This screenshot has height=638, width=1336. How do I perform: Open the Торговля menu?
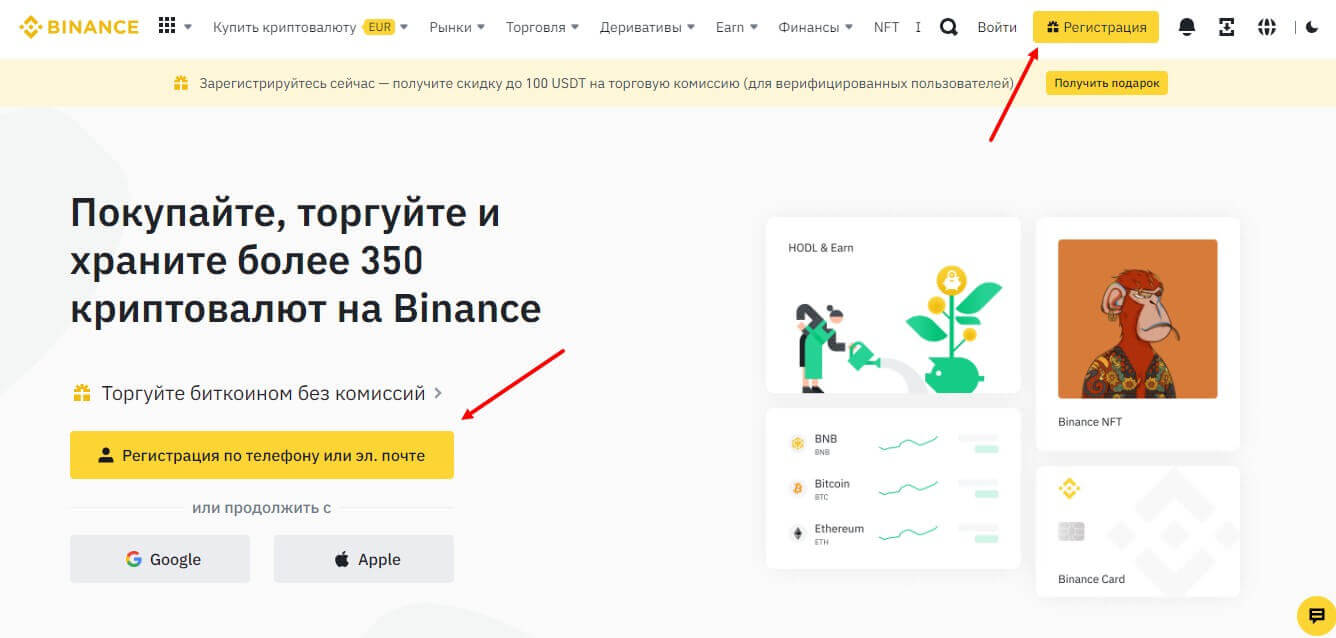pyautogui.click(x=542, y=27)
